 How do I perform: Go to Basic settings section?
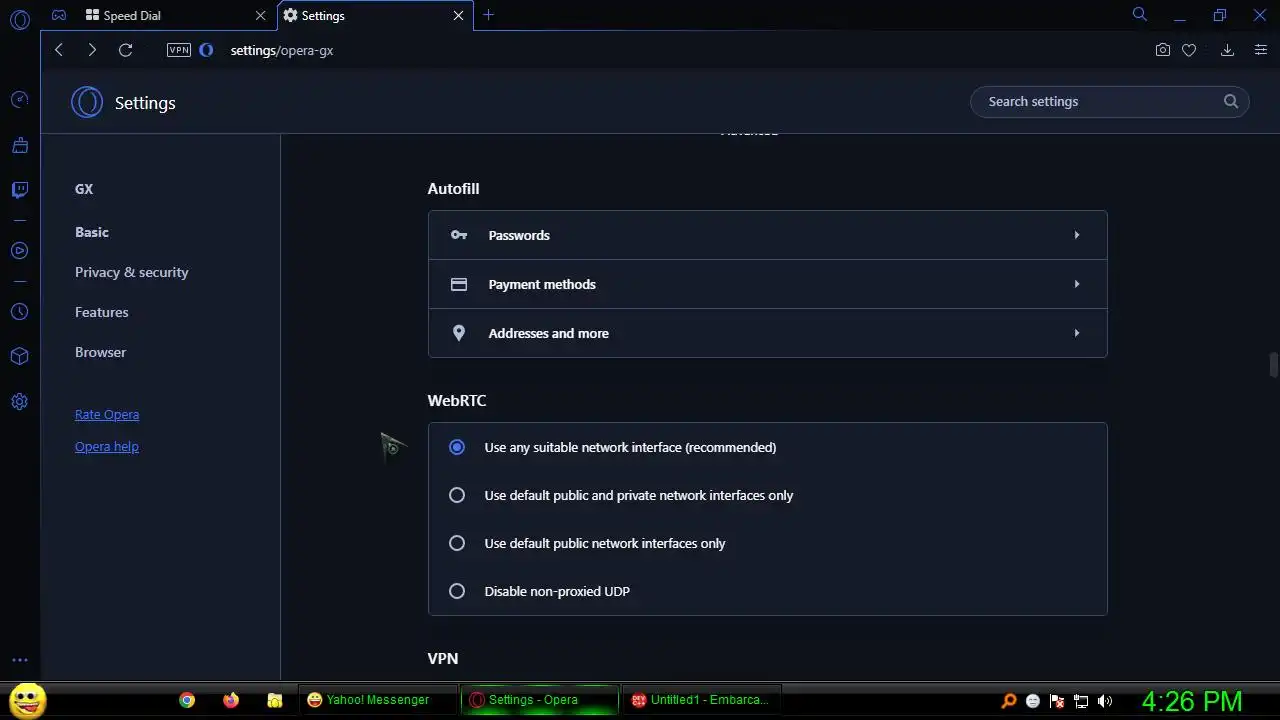coord(92,232)
